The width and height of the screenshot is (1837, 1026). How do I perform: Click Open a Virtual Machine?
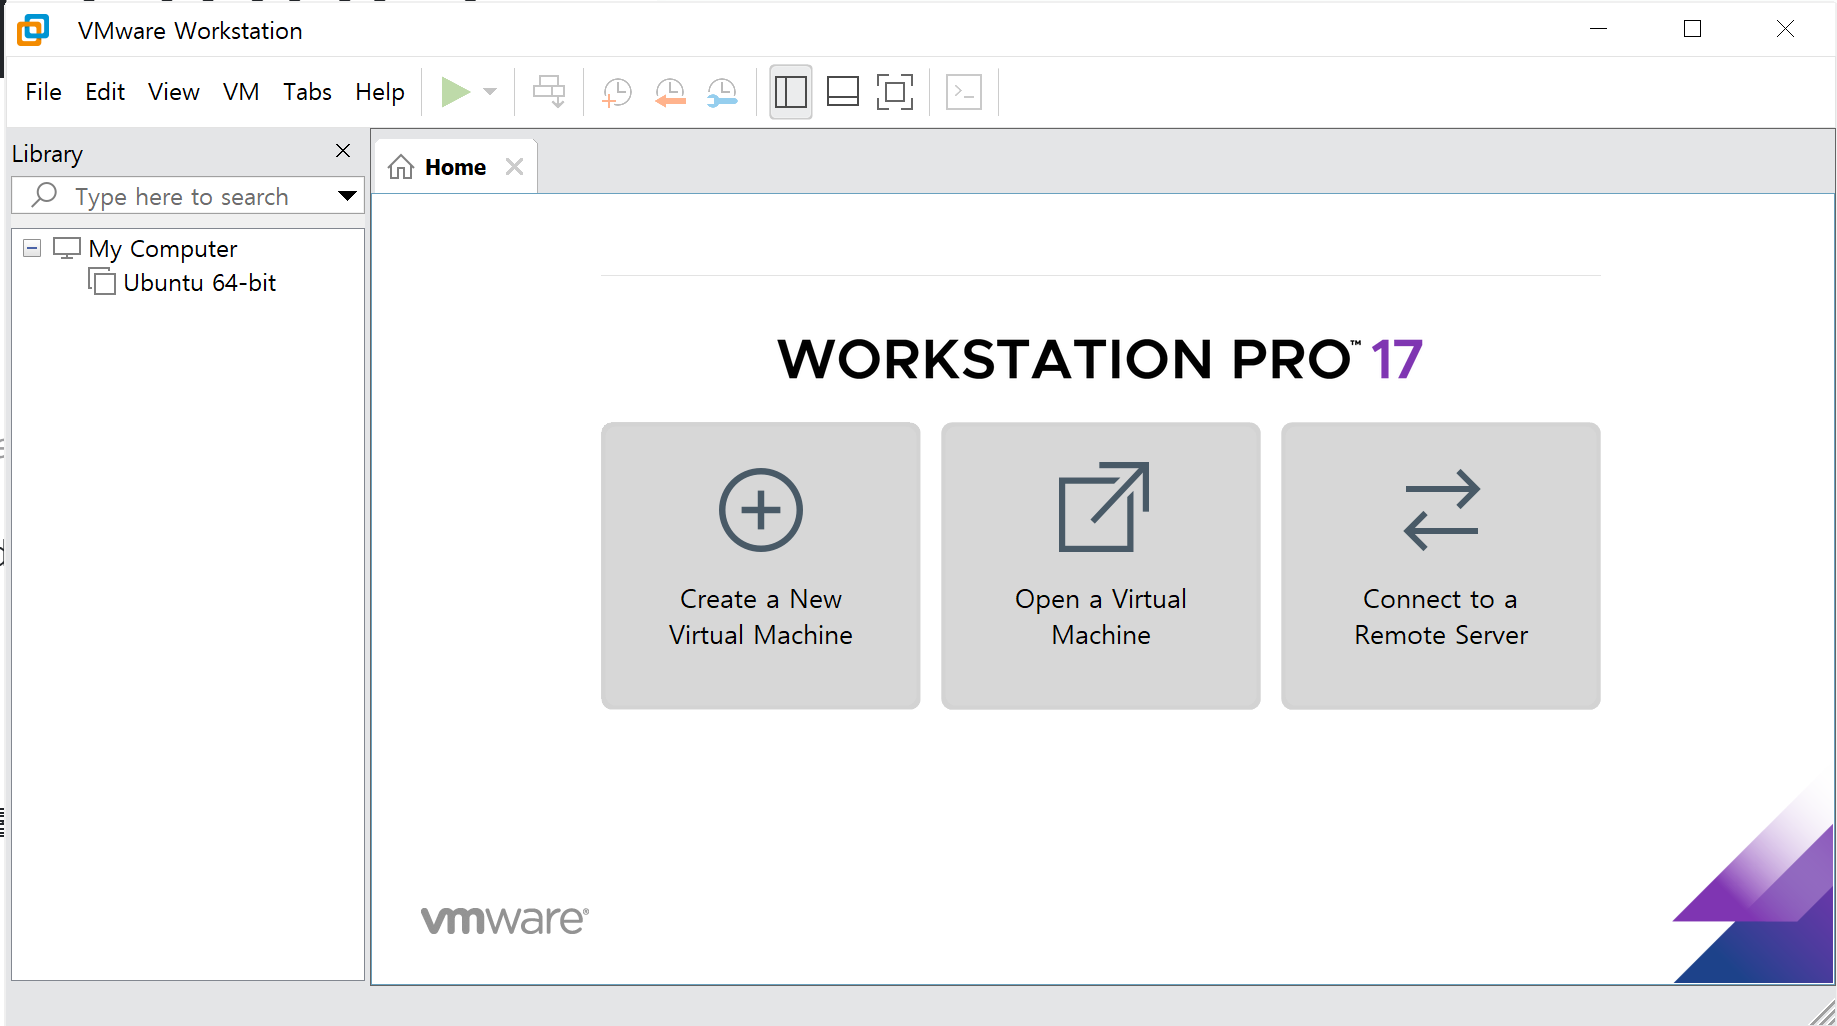click(1101, 566)
